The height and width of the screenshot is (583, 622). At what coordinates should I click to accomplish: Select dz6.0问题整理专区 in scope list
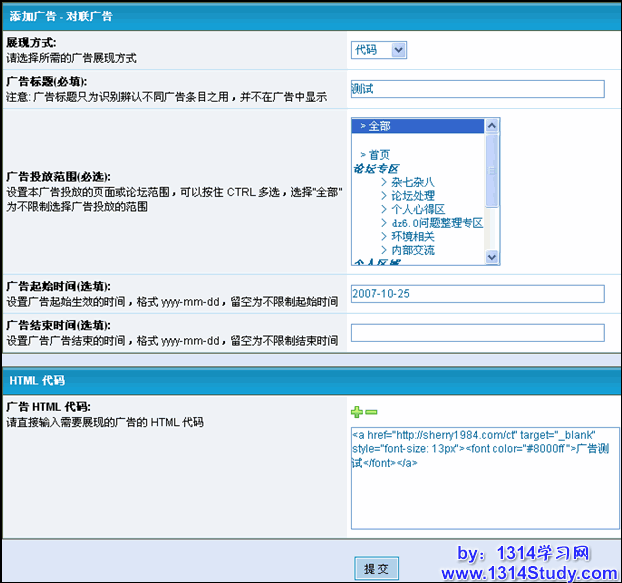coord(436,223)
